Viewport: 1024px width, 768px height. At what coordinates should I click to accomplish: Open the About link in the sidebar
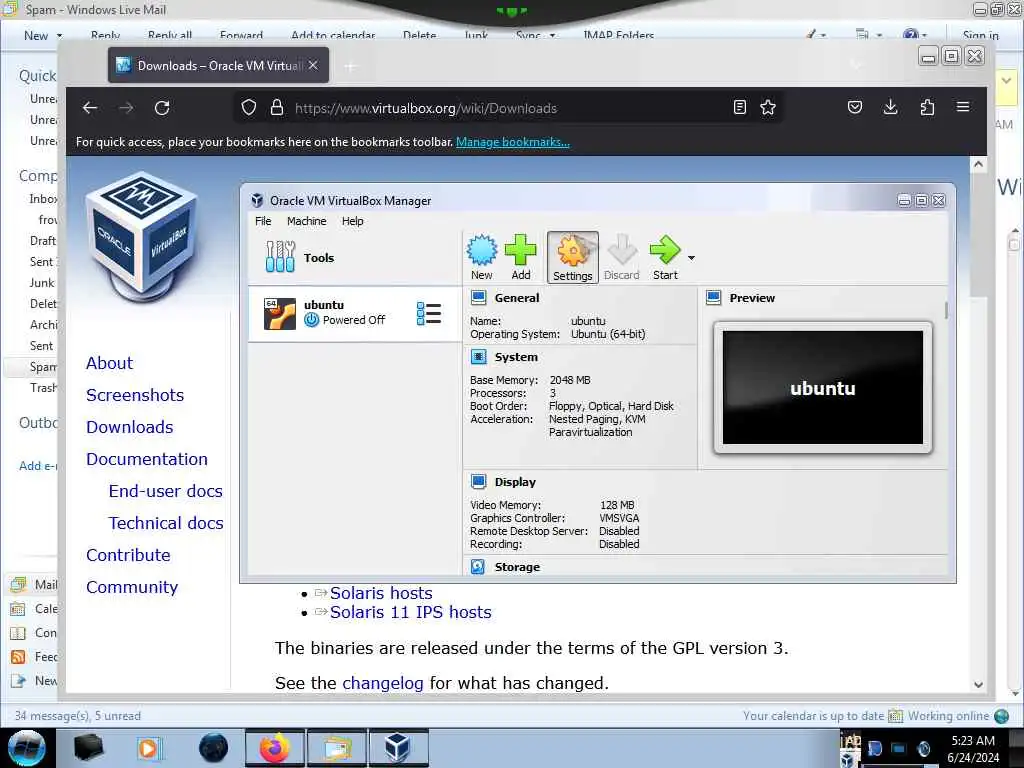[109, 363]
